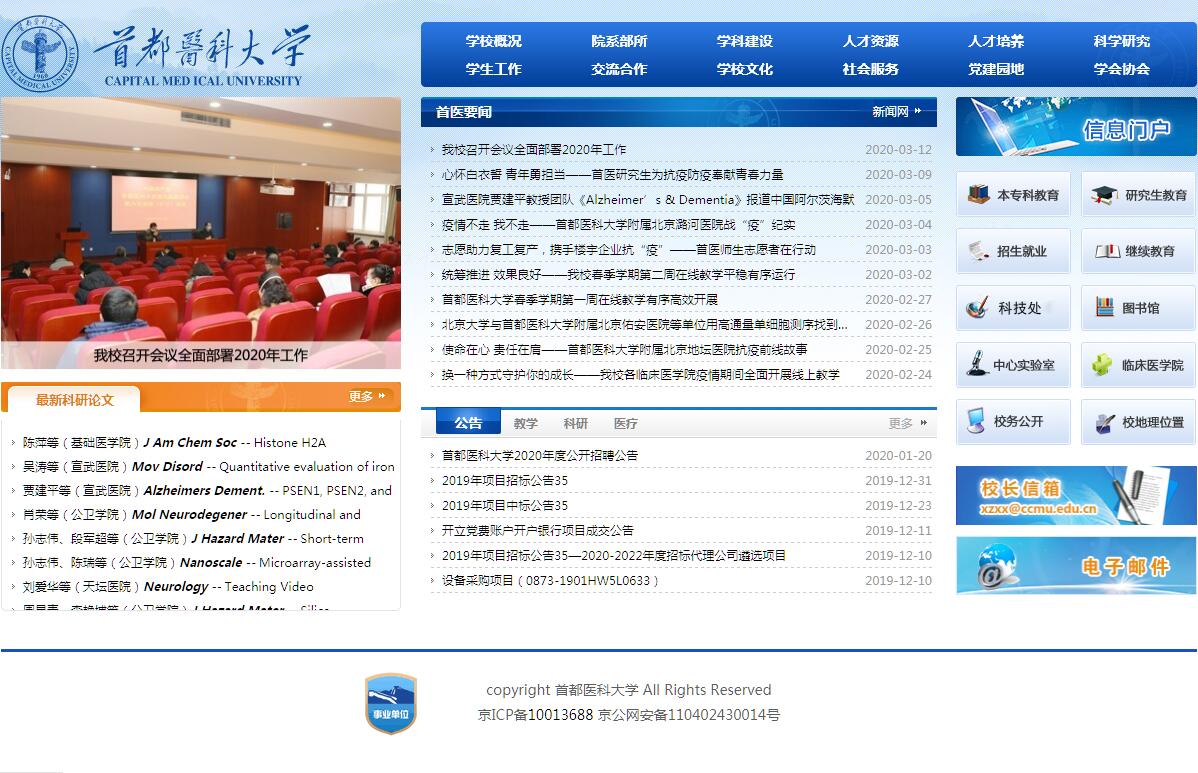This screenshot has width=1198, height=773.
Task: Click the 中心实验室 microscope icon
Action: [976, 365]
